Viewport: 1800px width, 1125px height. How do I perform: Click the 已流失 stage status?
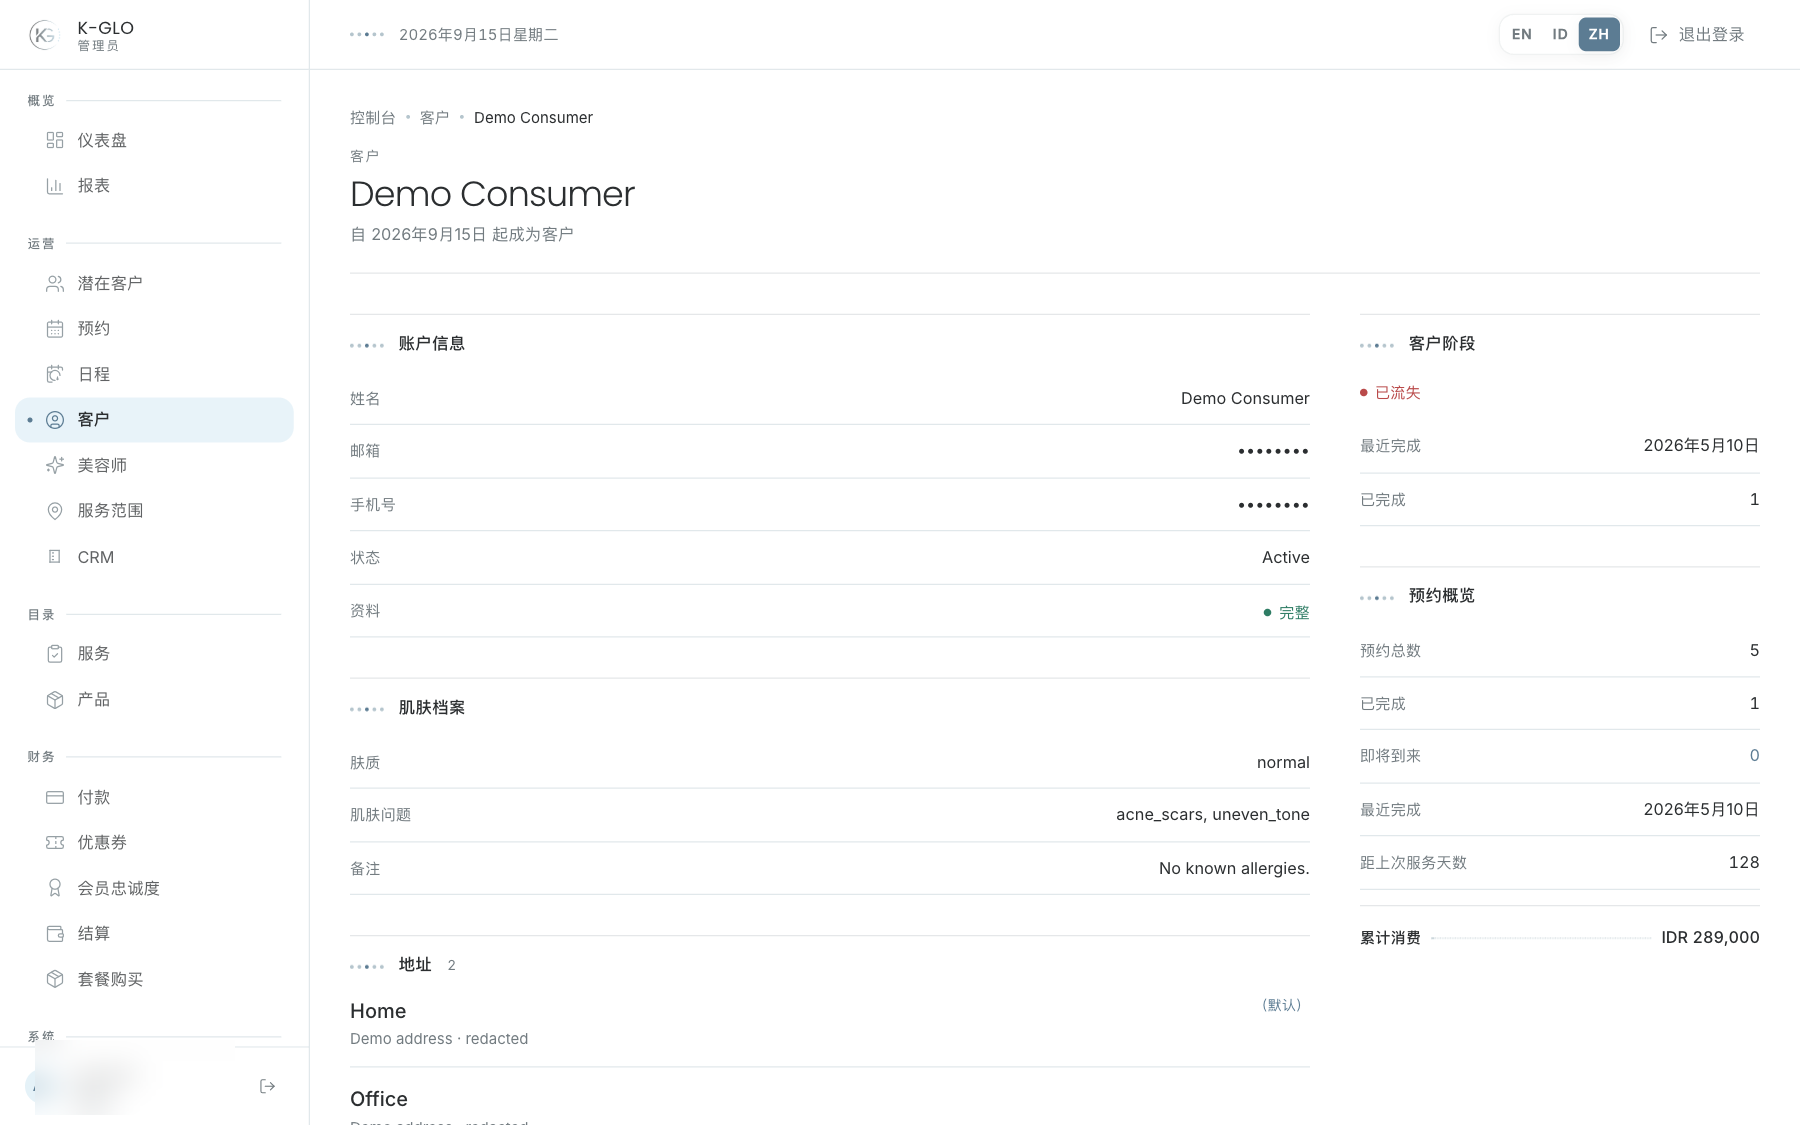coord(1390,393)
